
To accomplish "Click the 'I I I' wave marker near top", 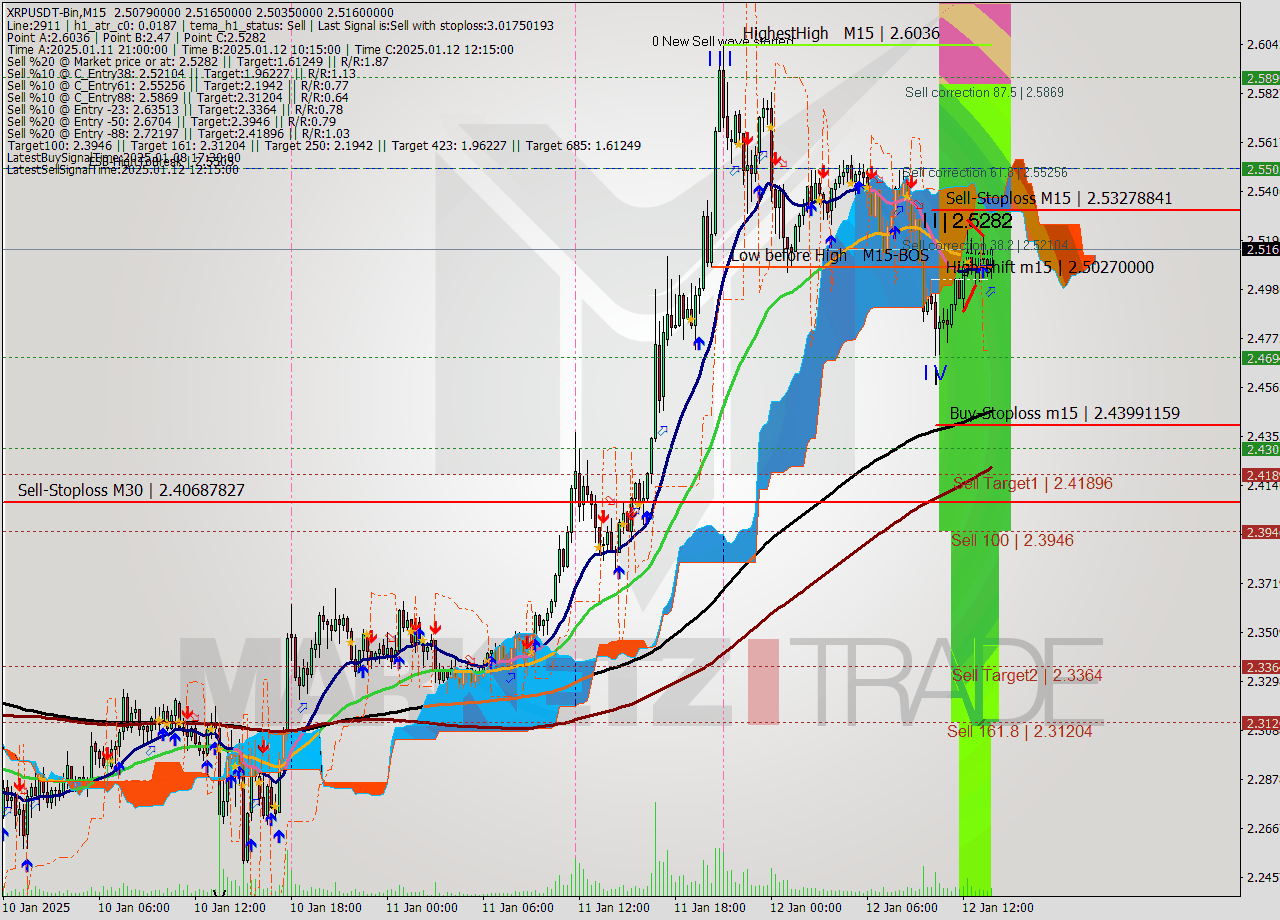I will (x=720, y=59).
